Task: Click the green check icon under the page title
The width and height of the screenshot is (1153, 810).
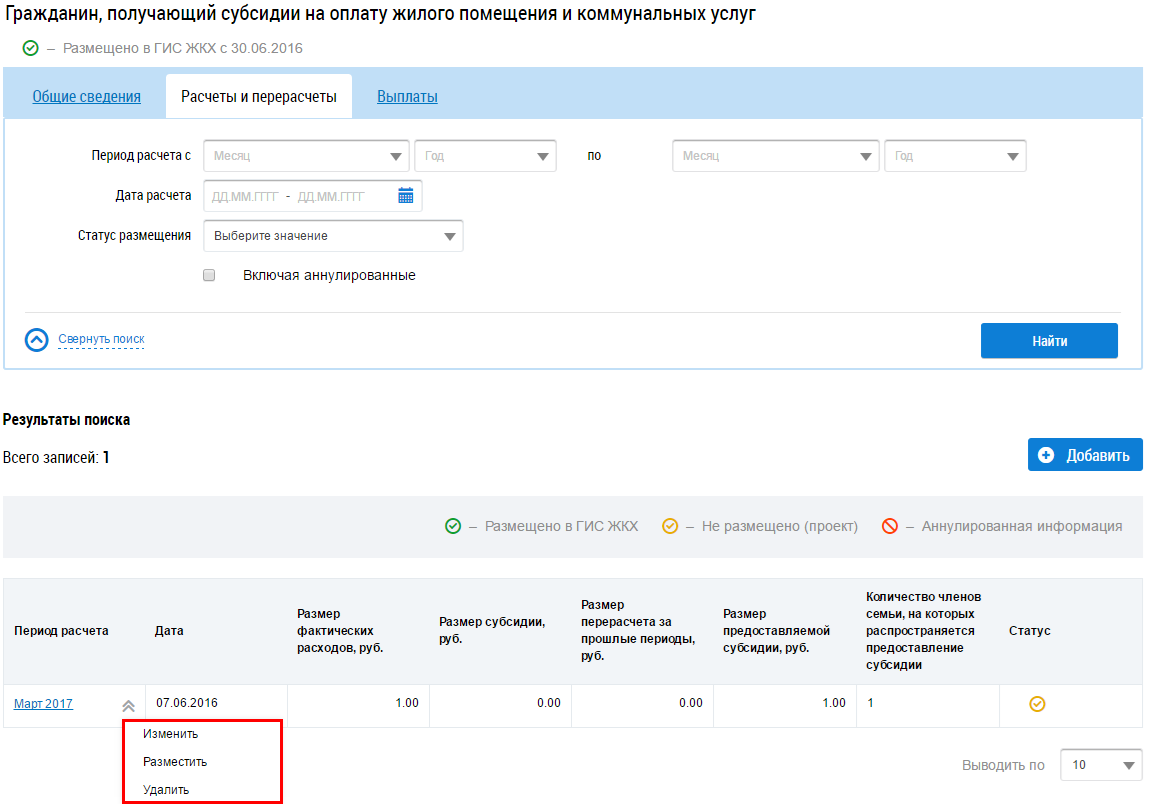Action: pyautogui.click(x=30, y=48)
